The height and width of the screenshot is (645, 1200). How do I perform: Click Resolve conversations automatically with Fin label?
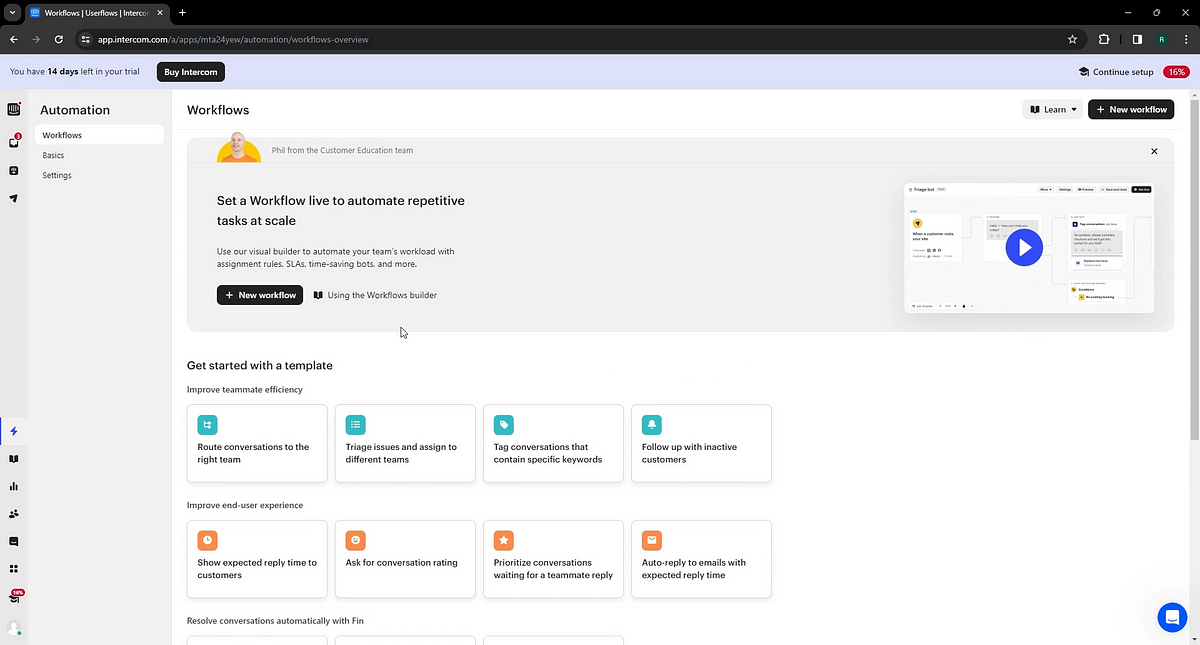275,621
